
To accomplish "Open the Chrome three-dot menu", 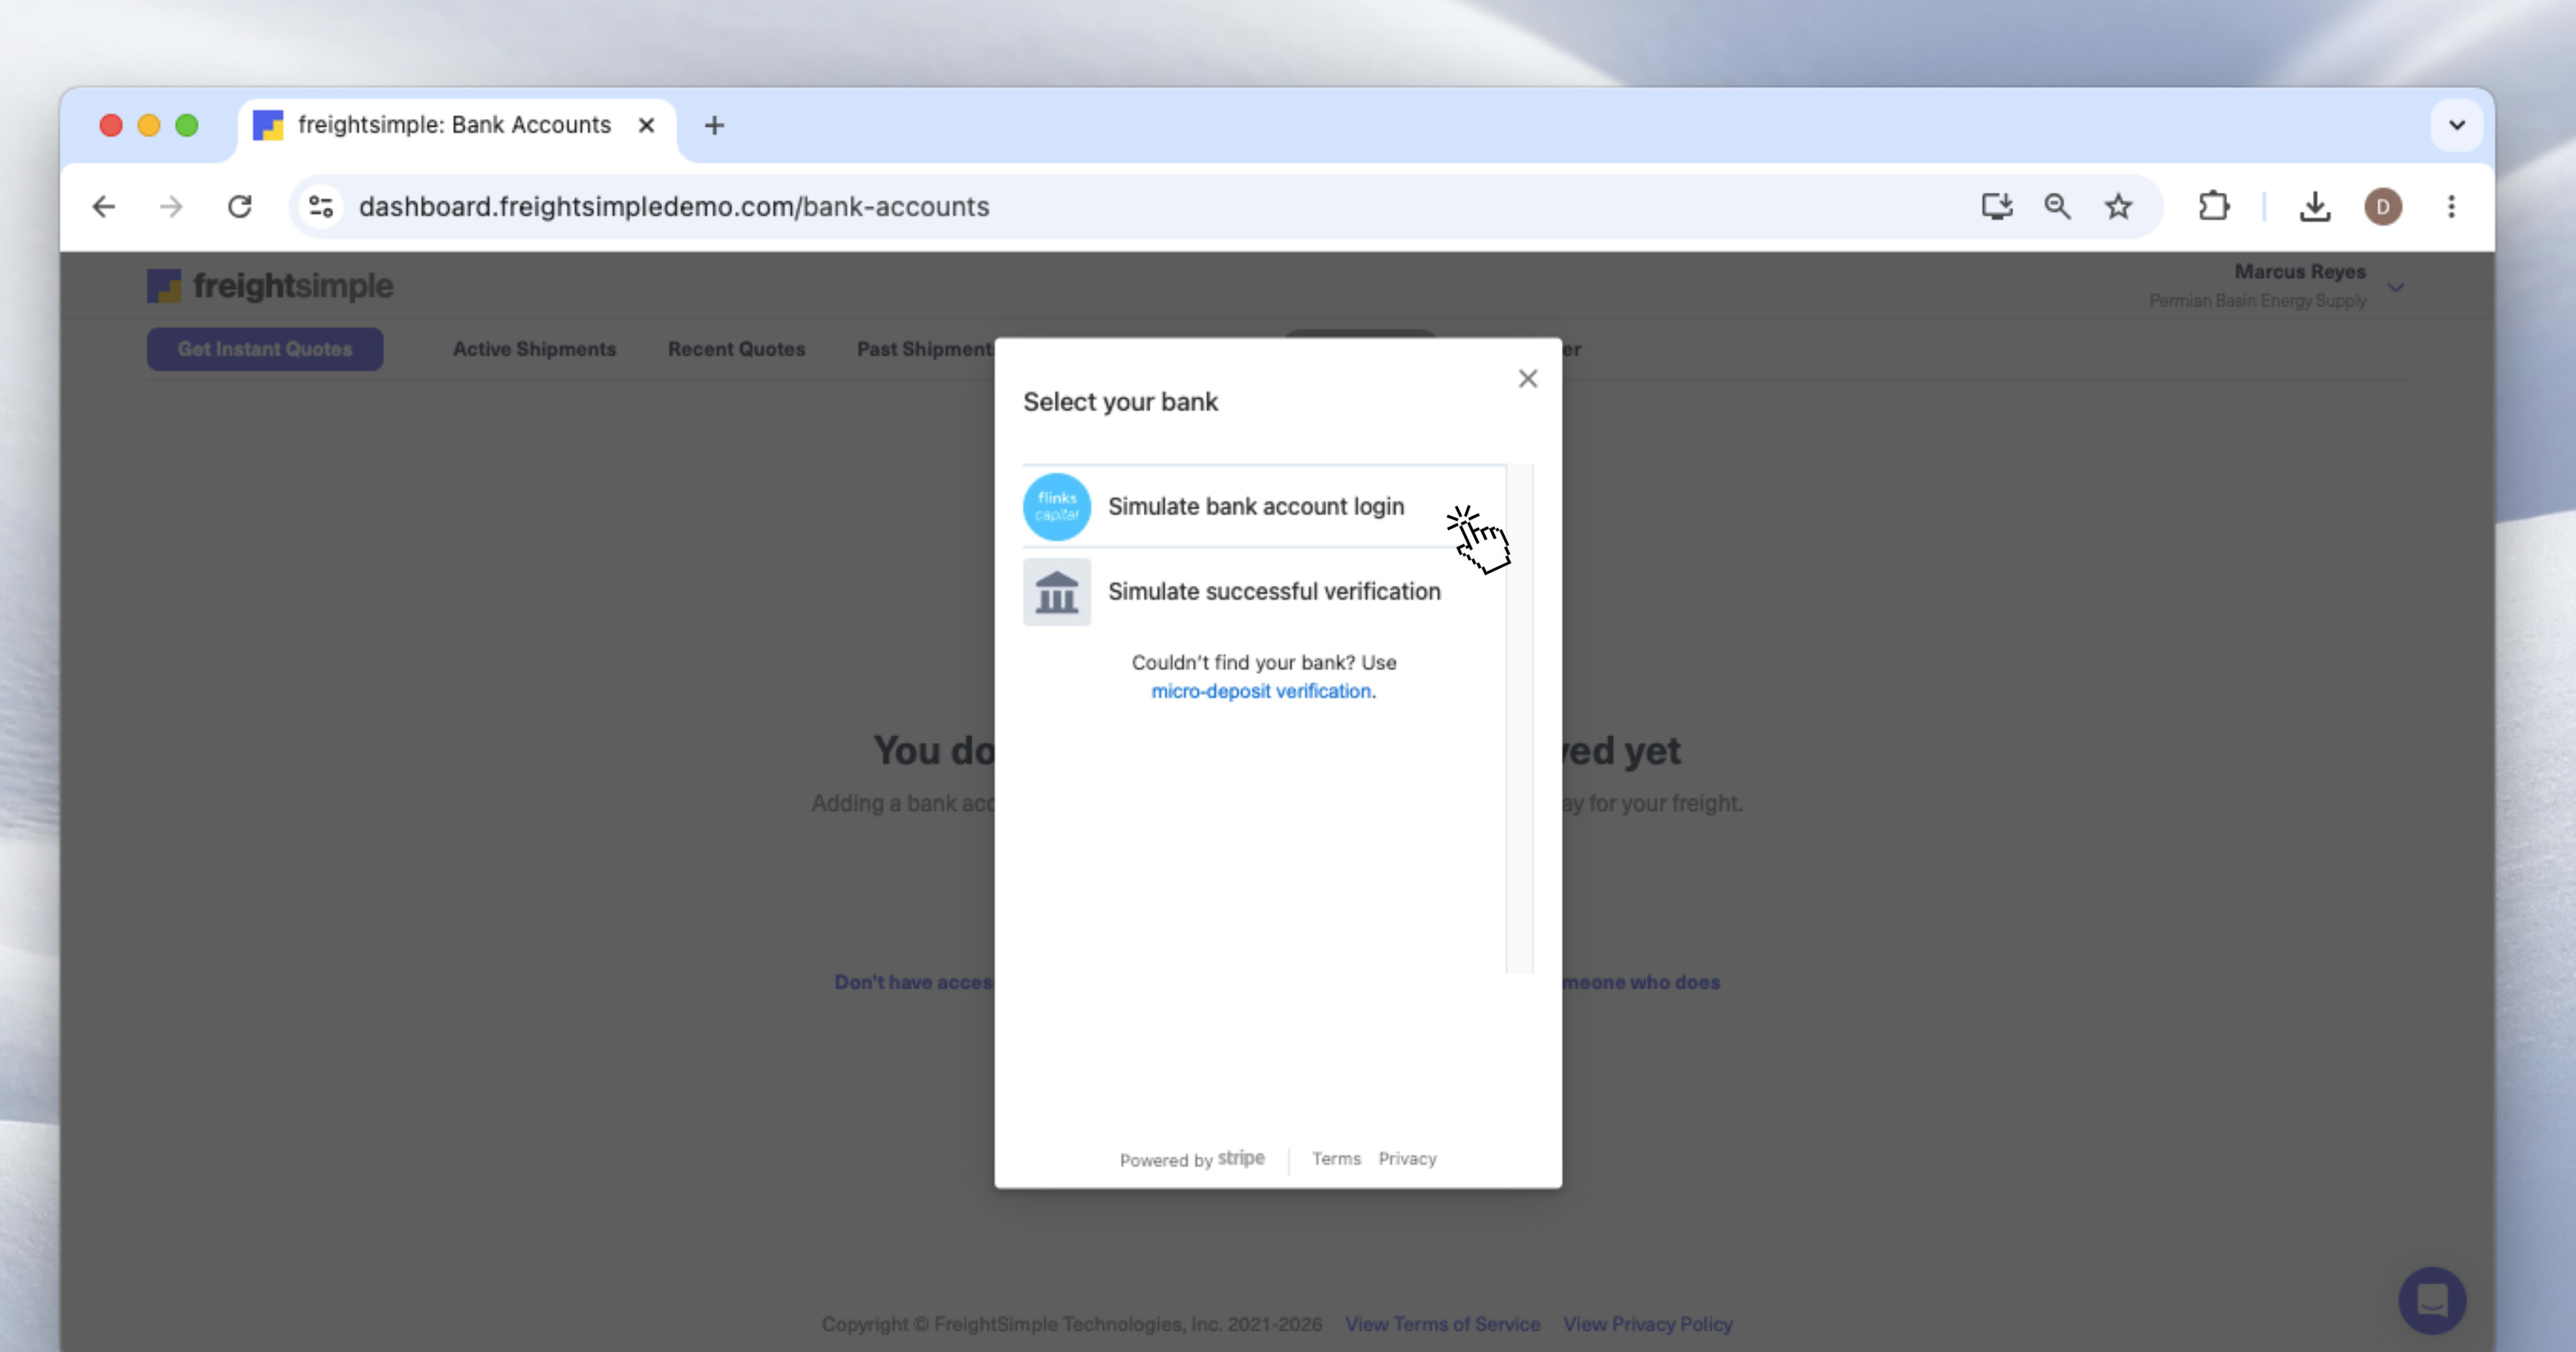I will pos(2451,207).
